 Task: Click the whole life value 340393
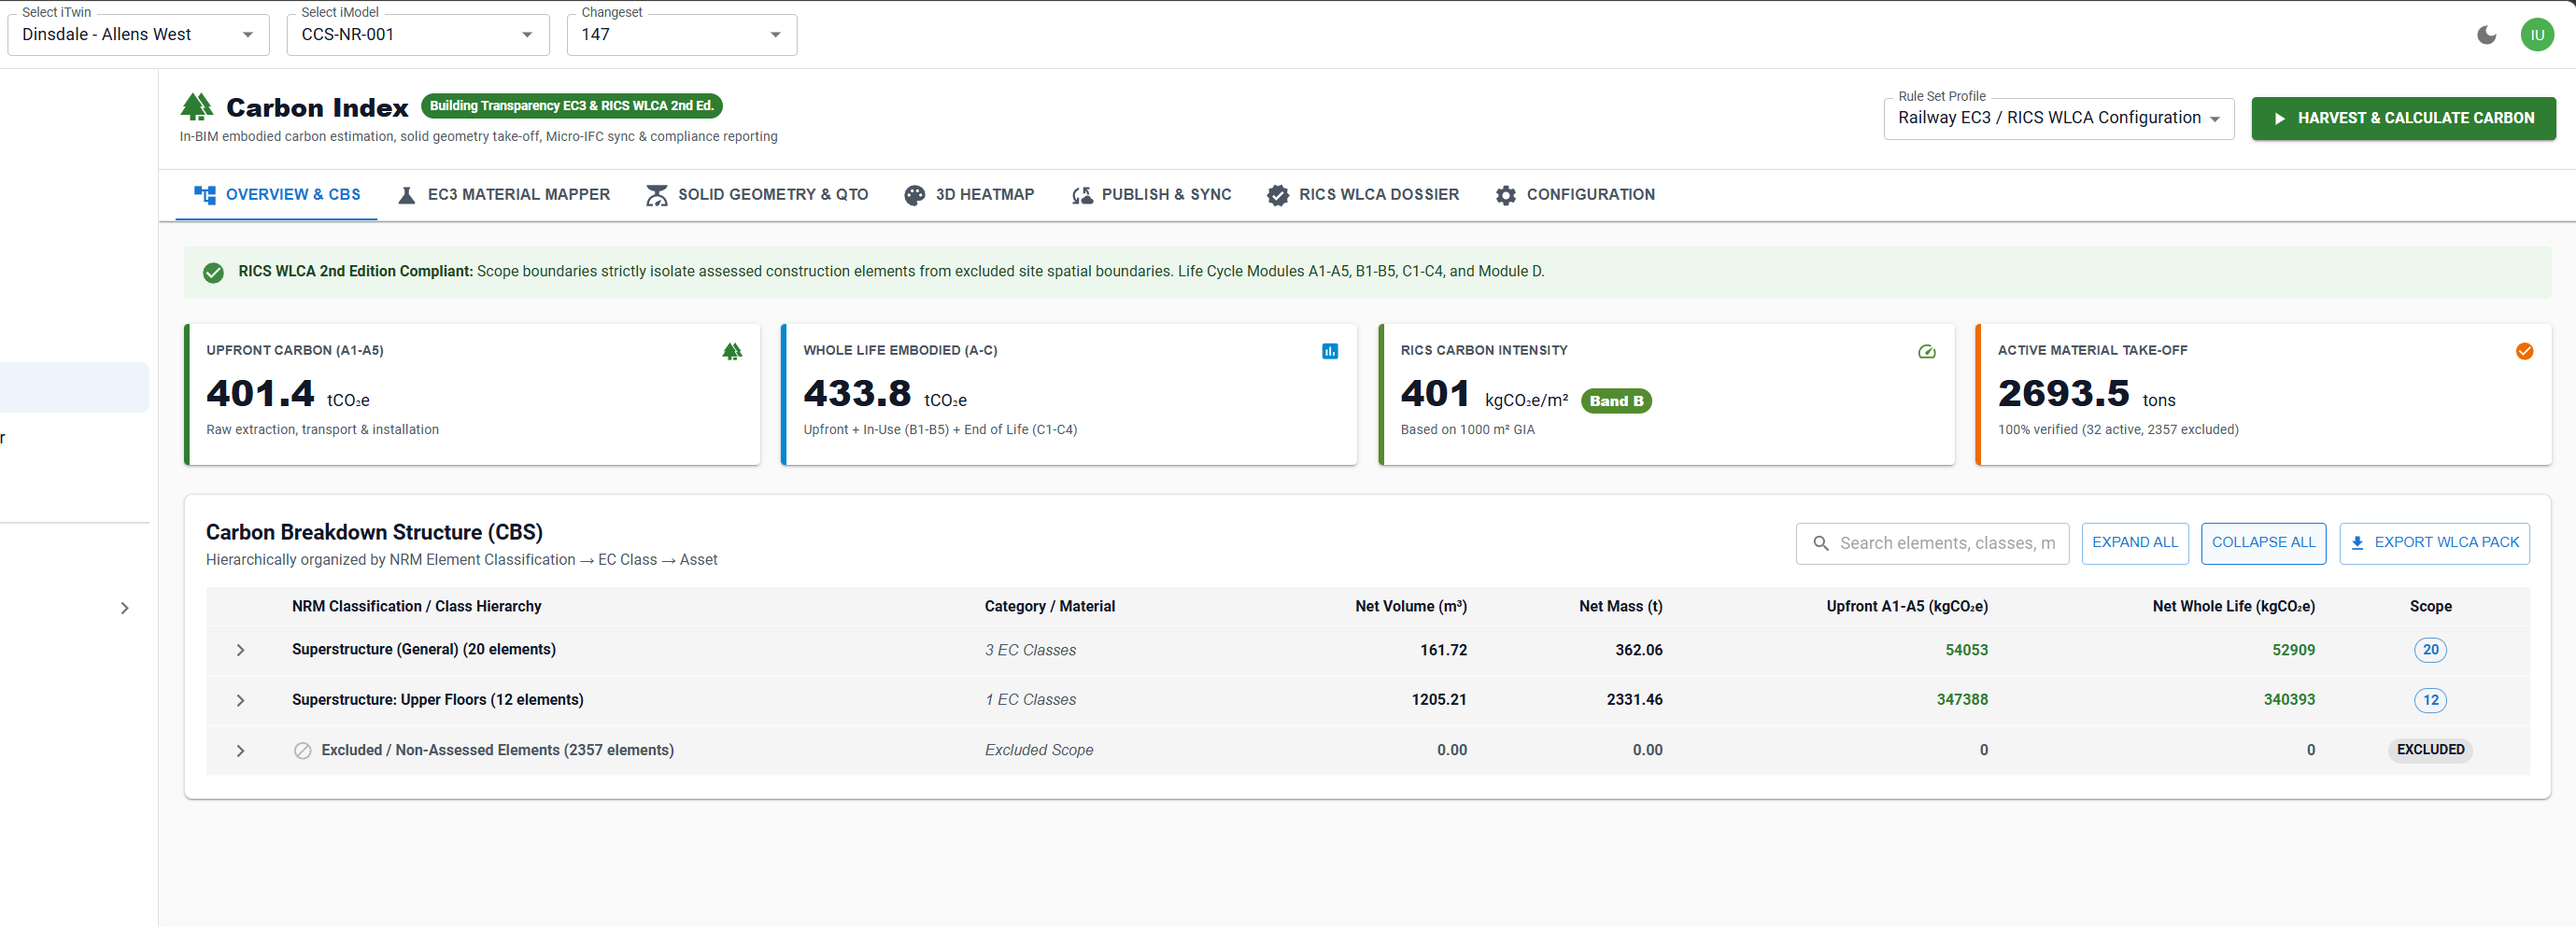click(x=2289, y=700)
